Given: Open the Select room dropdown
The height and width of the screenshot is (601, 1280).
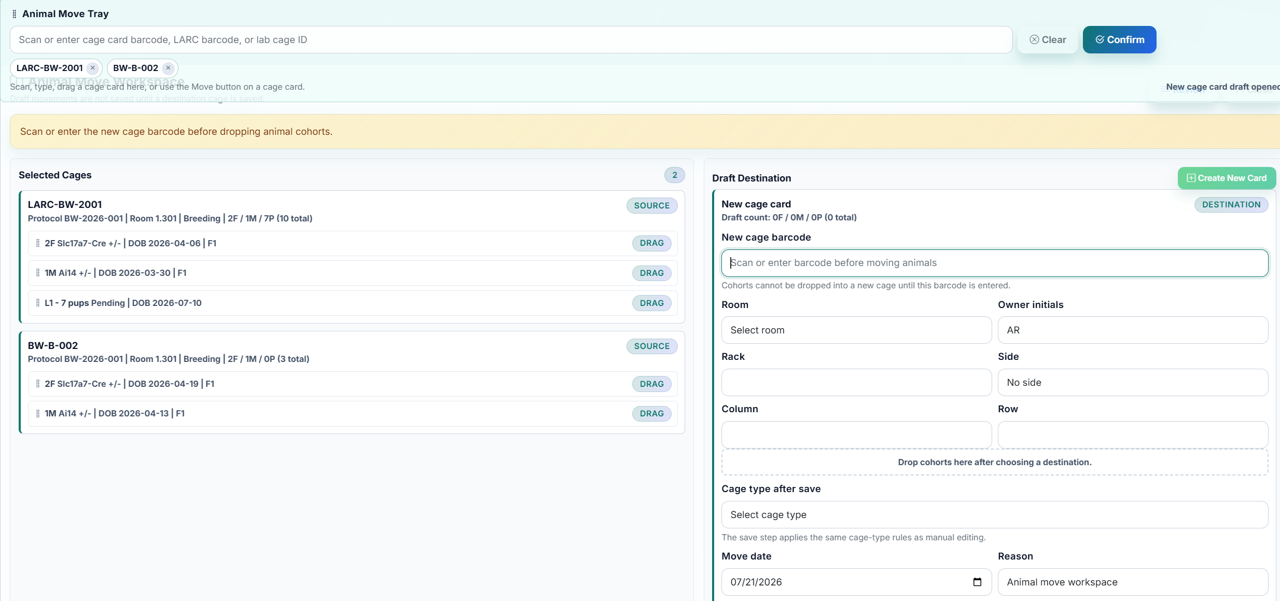Looking at the screenshot, I should [x=856, y=330].
